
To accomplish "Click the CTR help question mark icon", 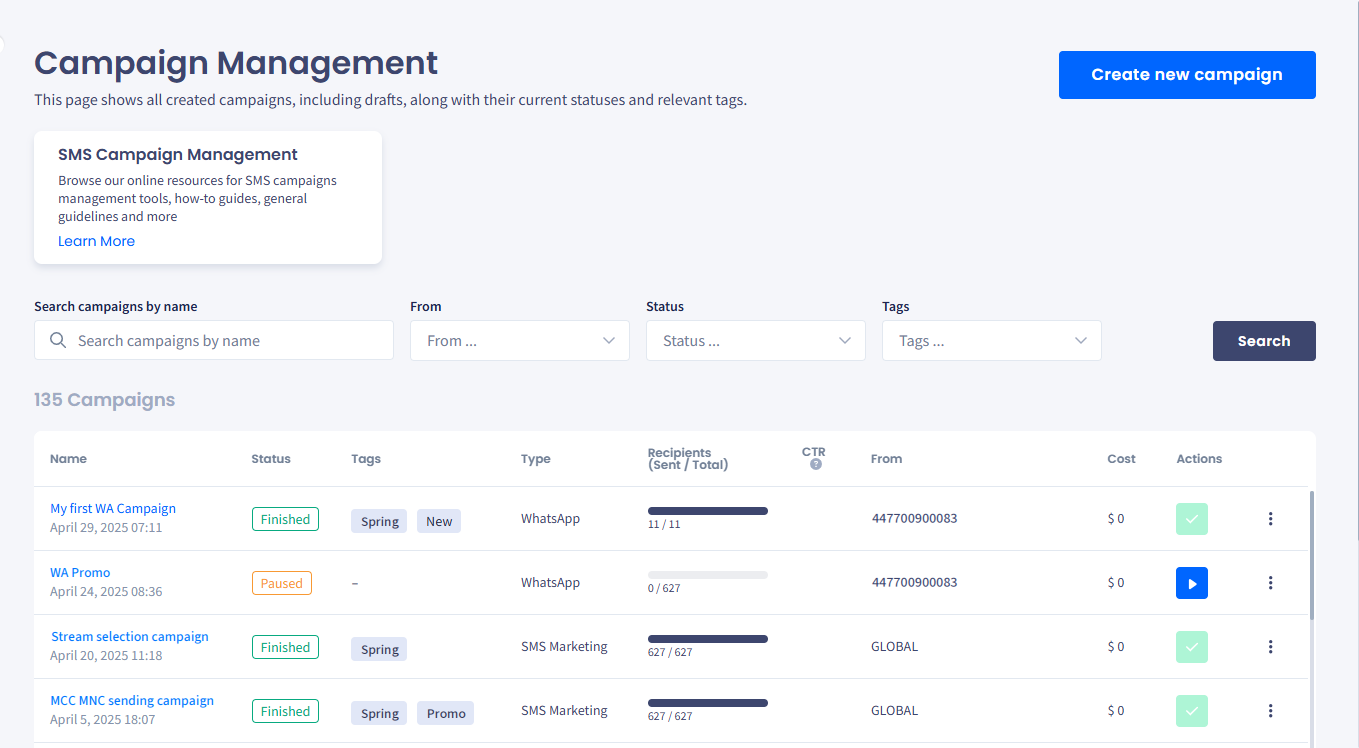I will [816, 464].
